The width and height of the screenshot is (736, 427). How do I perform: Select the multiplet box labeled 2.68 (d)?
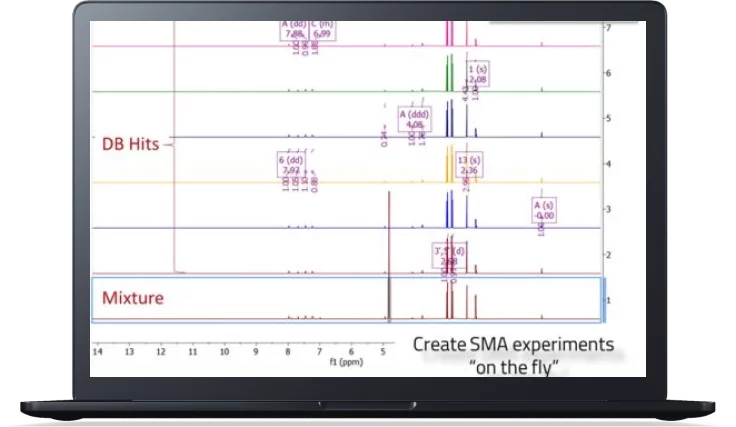coord(449,256)
